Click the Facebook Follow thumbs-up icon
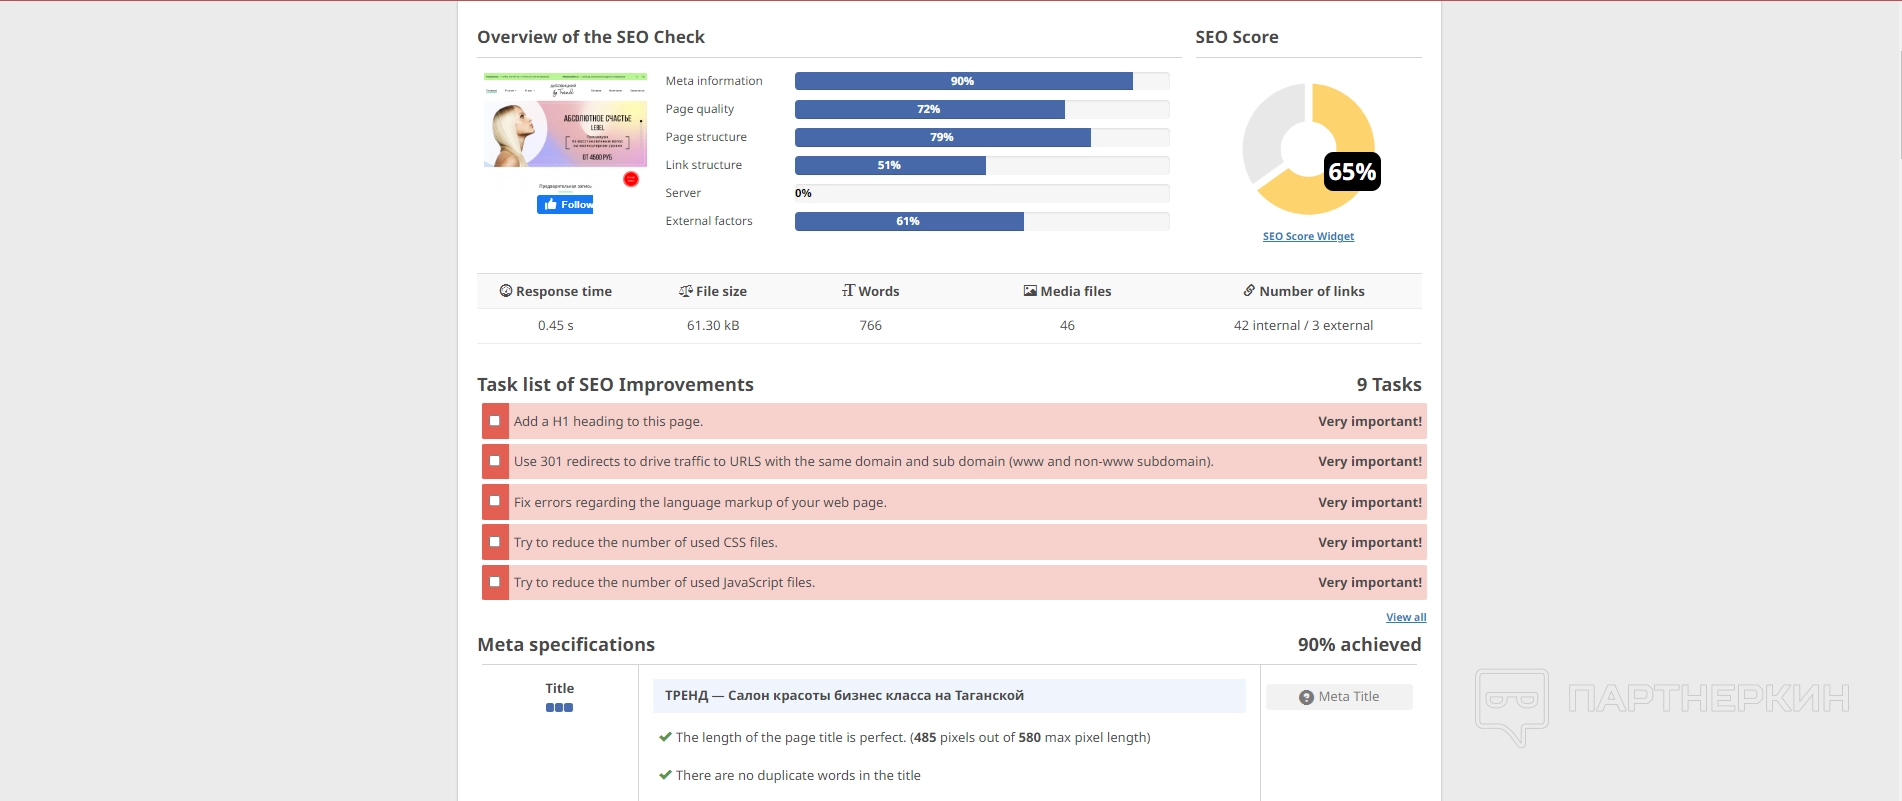Viewport: 1902px width, 801px height. 550,204
